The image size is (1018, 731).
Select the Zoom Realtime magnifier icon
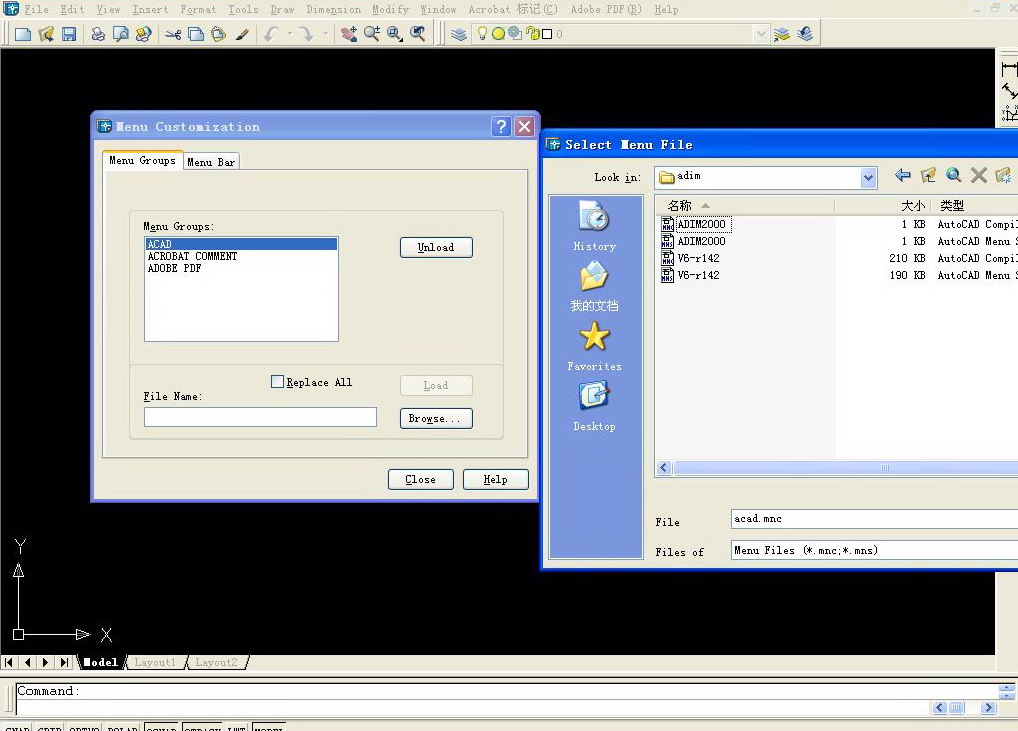coord(372,34)
